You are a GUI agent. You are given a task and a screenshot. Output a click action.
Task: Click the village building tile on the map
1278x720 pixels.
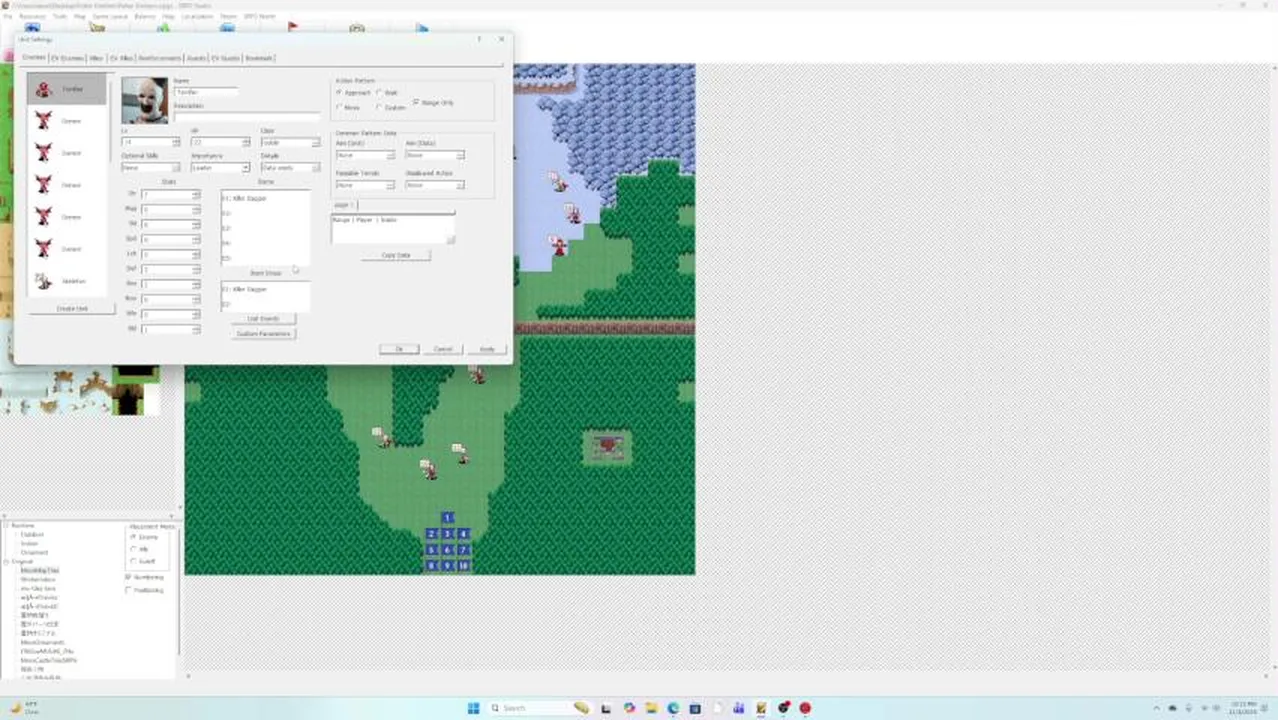[608, 447]
